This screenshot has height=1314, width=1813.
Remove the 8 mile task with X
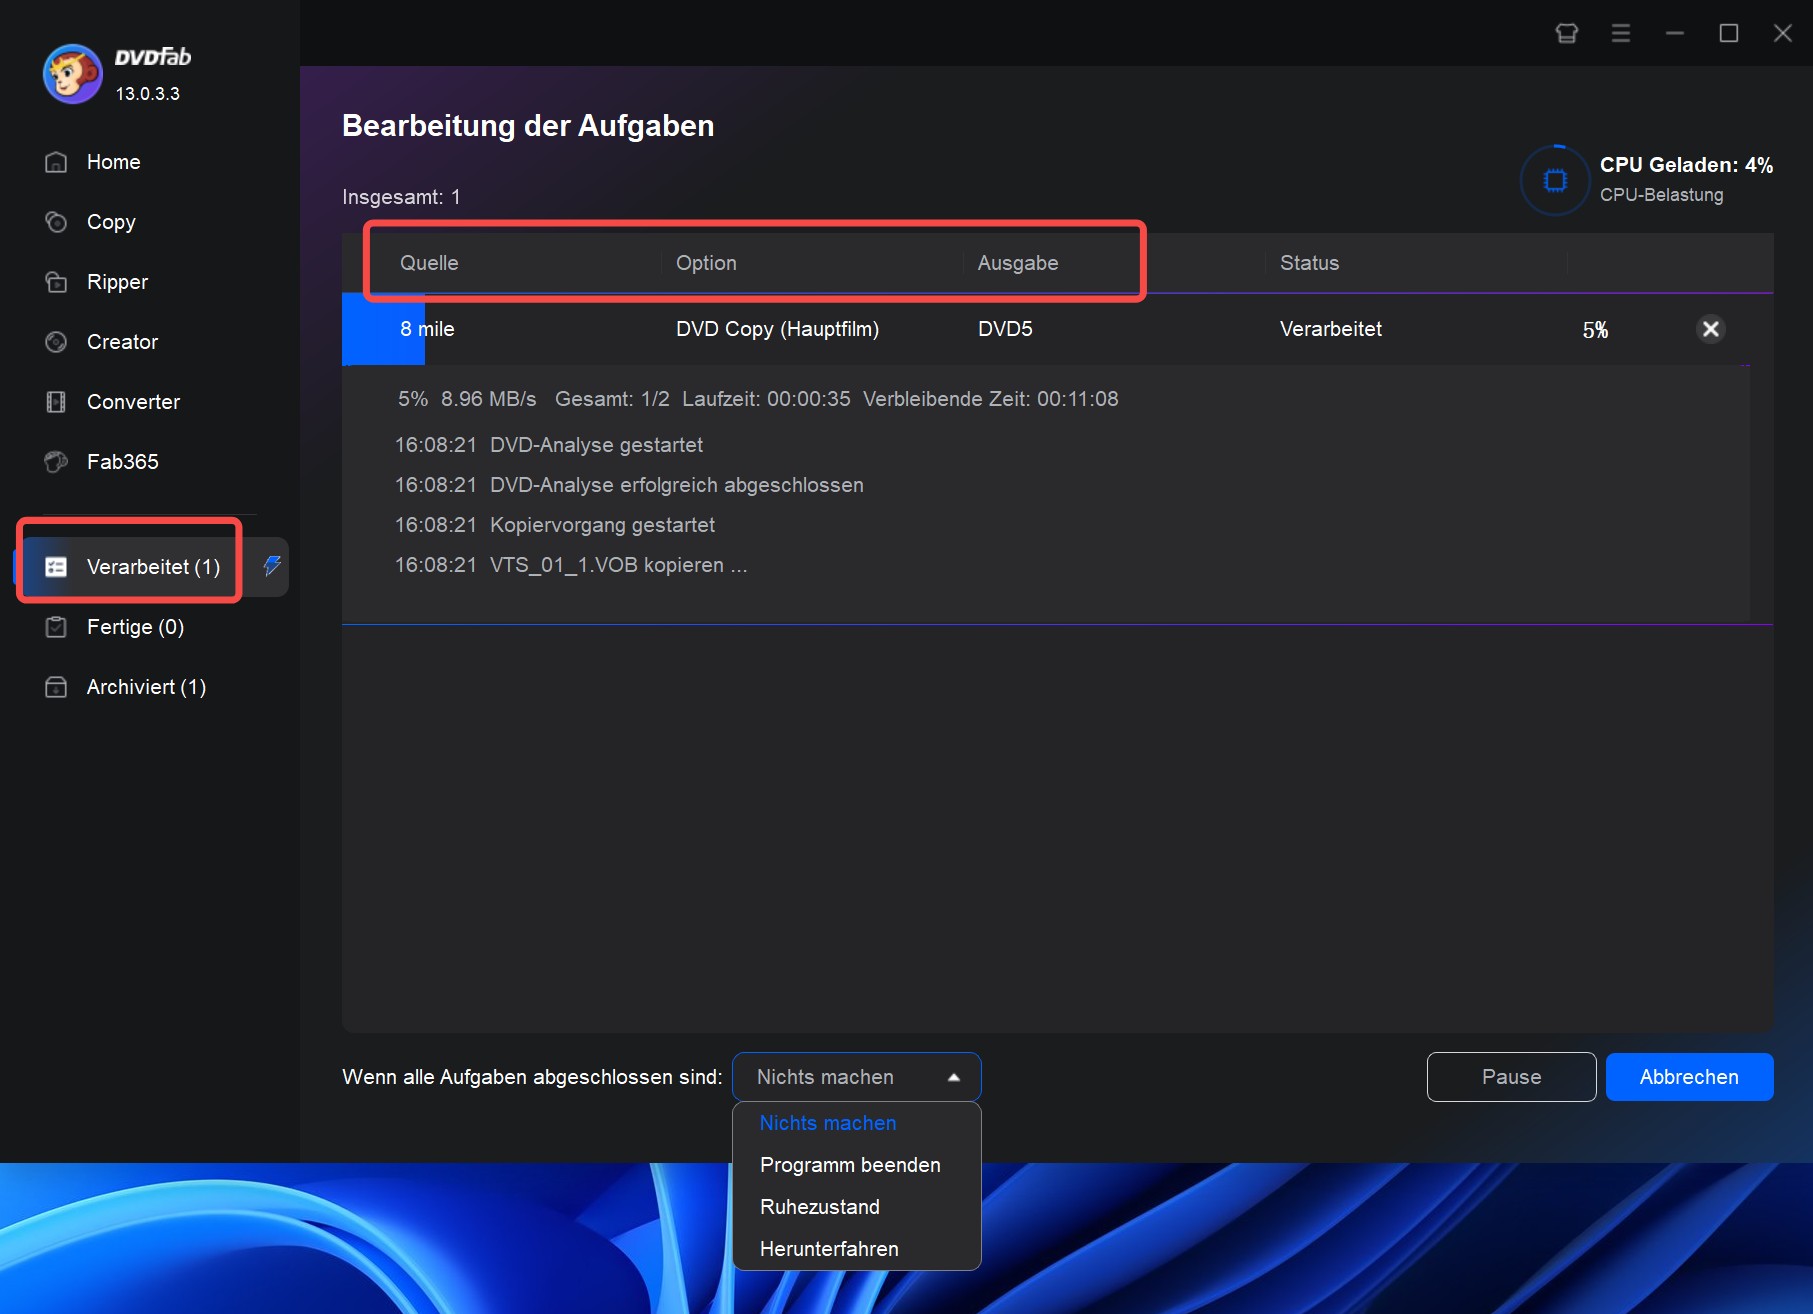tap(1711, 329)
